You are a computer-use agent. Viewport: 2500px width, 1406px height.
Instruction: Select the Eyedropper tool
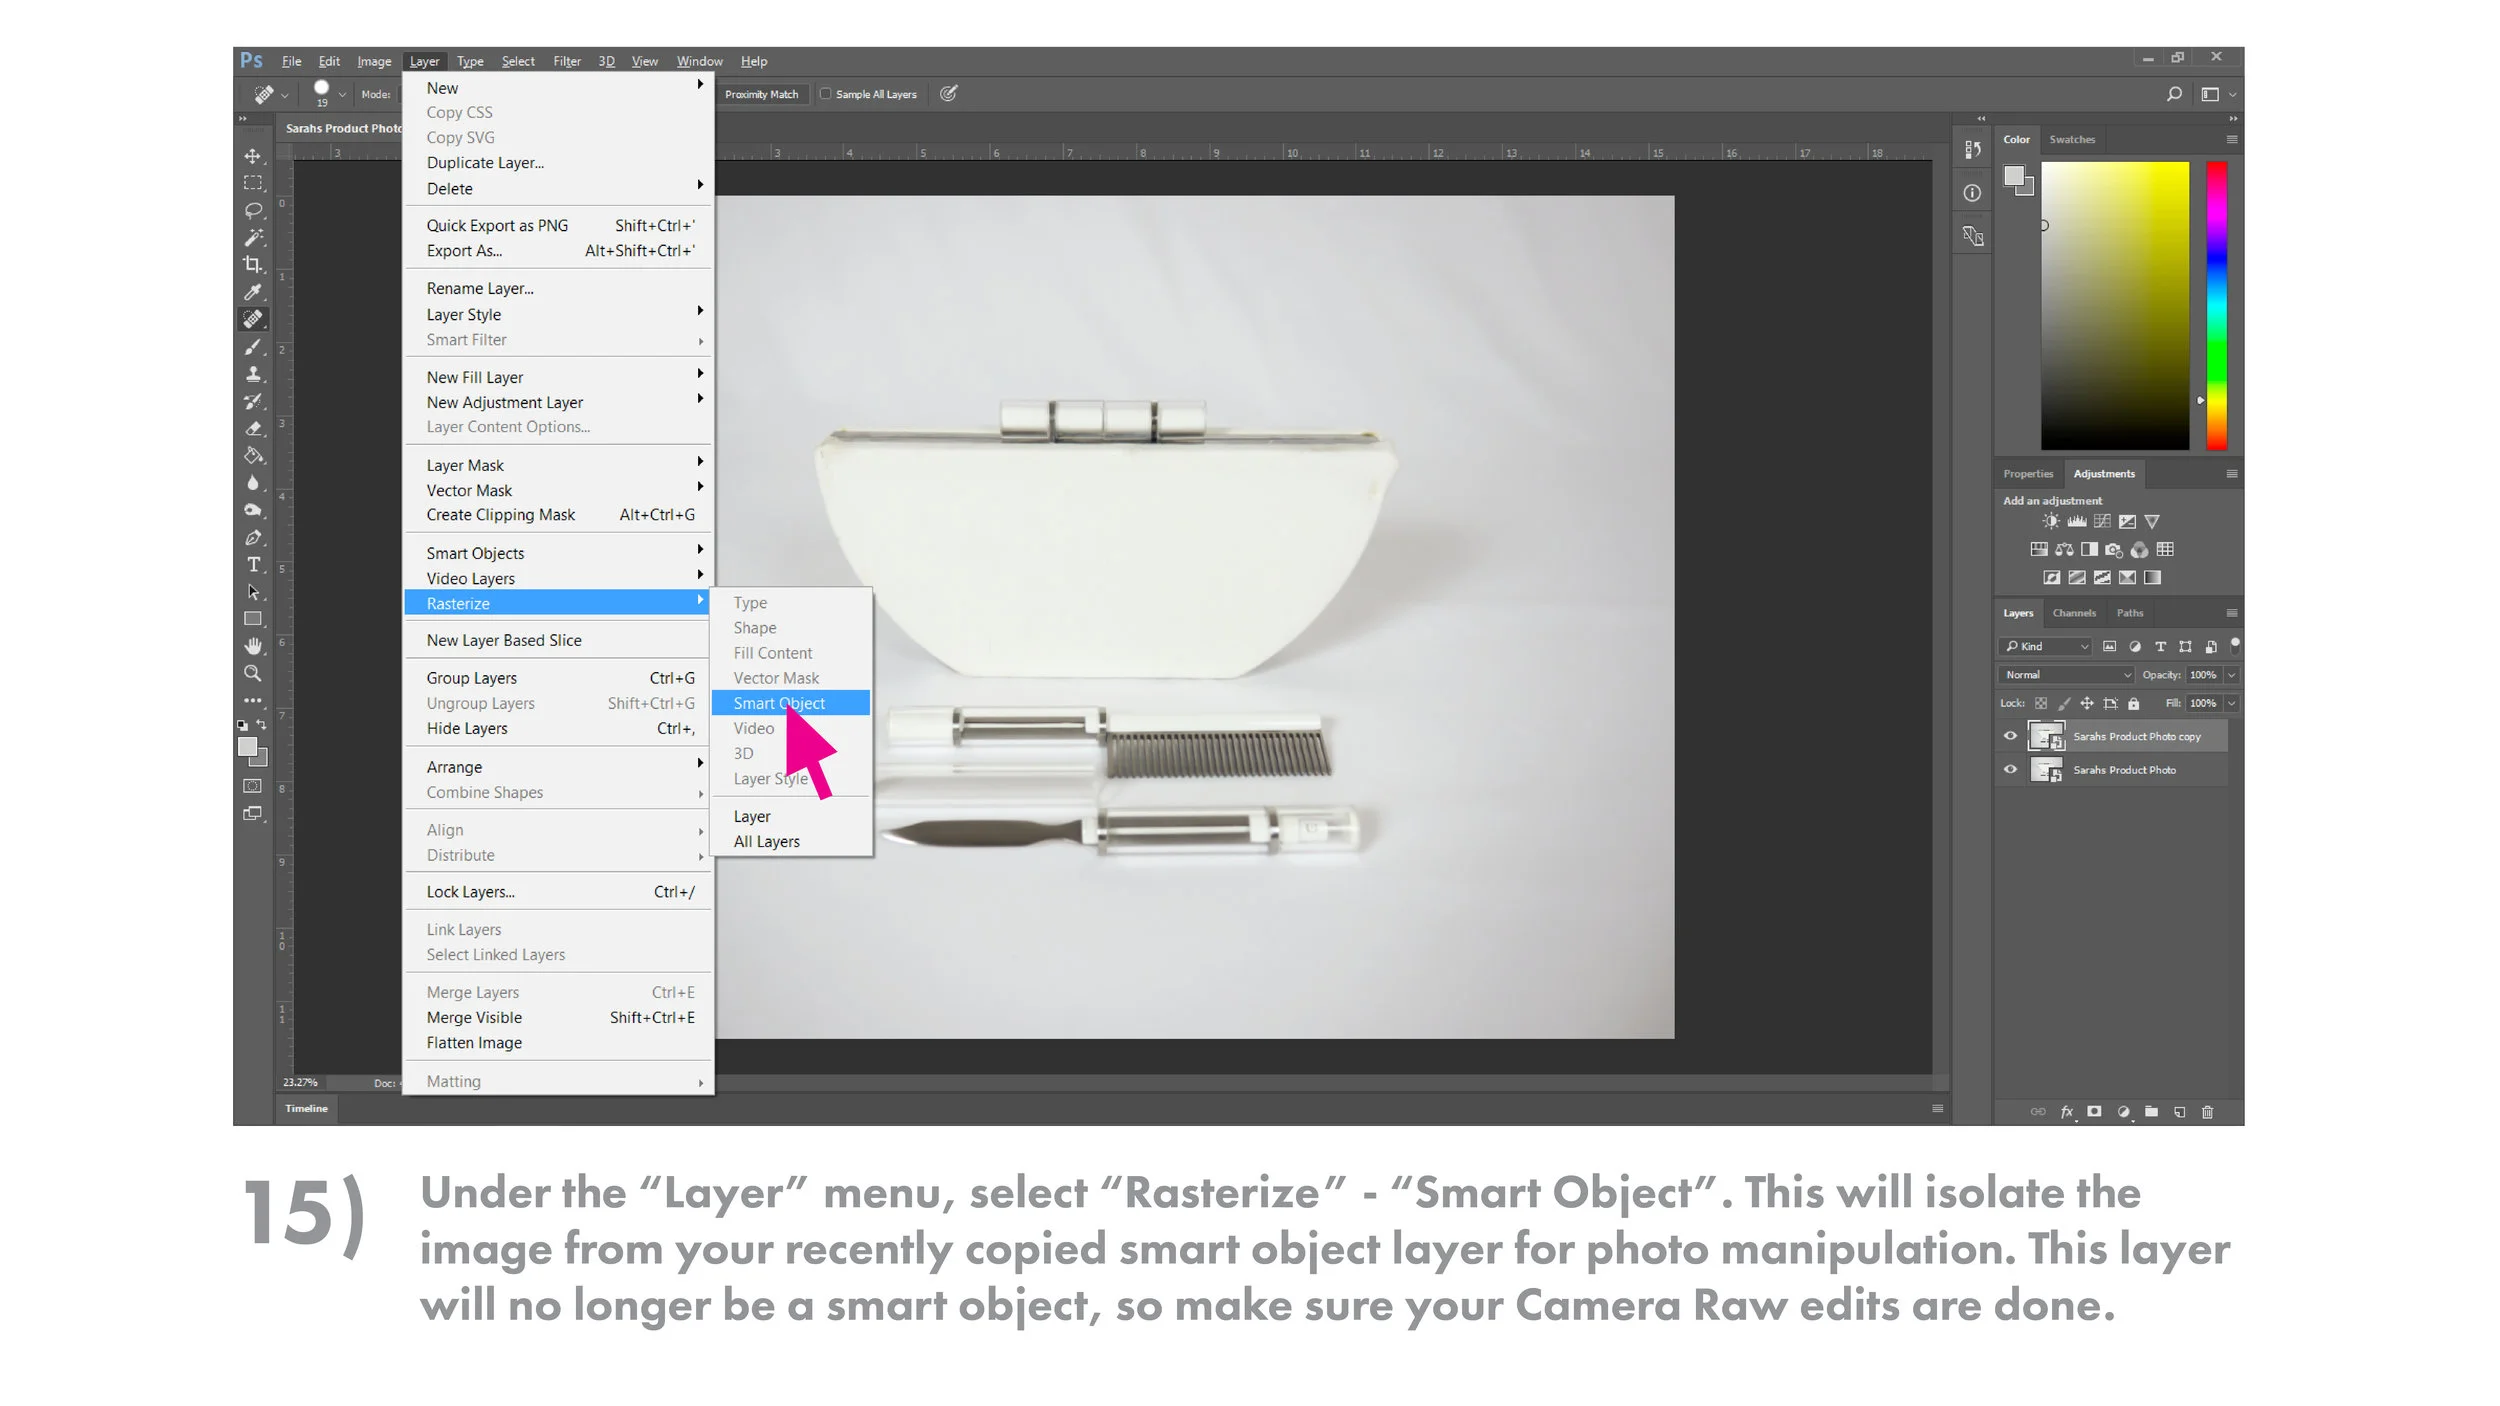[253, 292]
